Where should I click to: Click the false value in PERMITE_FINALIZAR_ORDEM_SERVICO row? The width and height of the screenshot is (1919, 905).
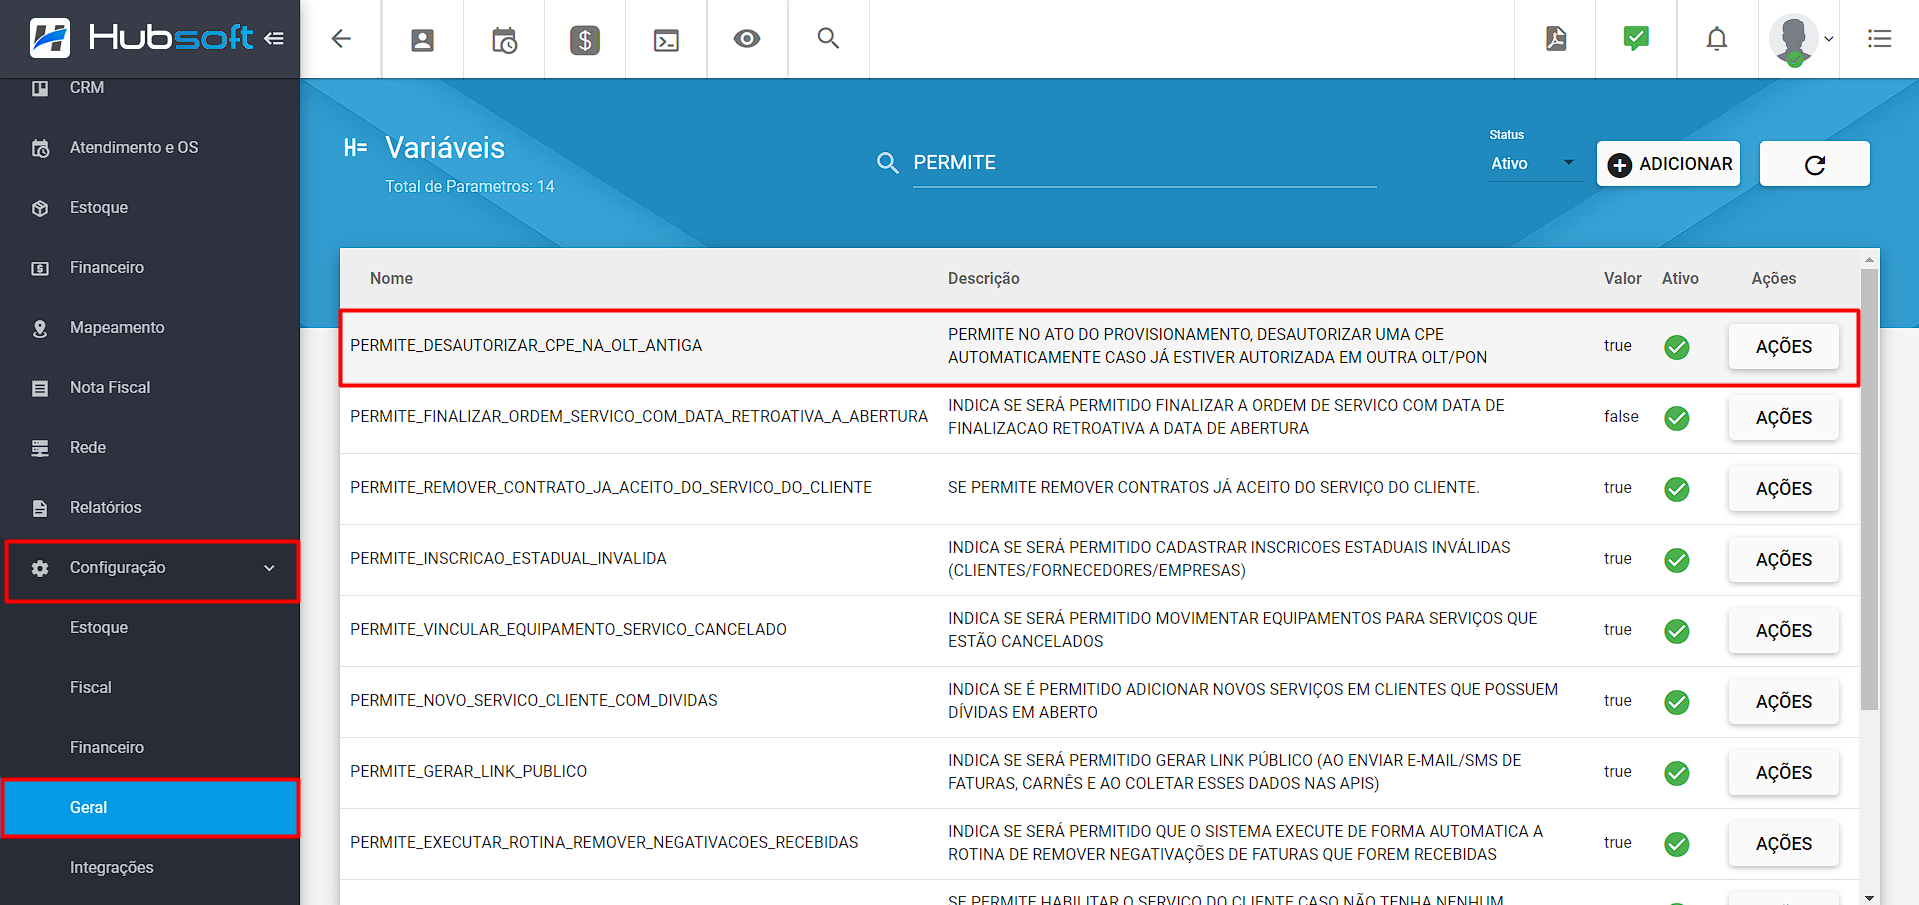click(1621, 417)
